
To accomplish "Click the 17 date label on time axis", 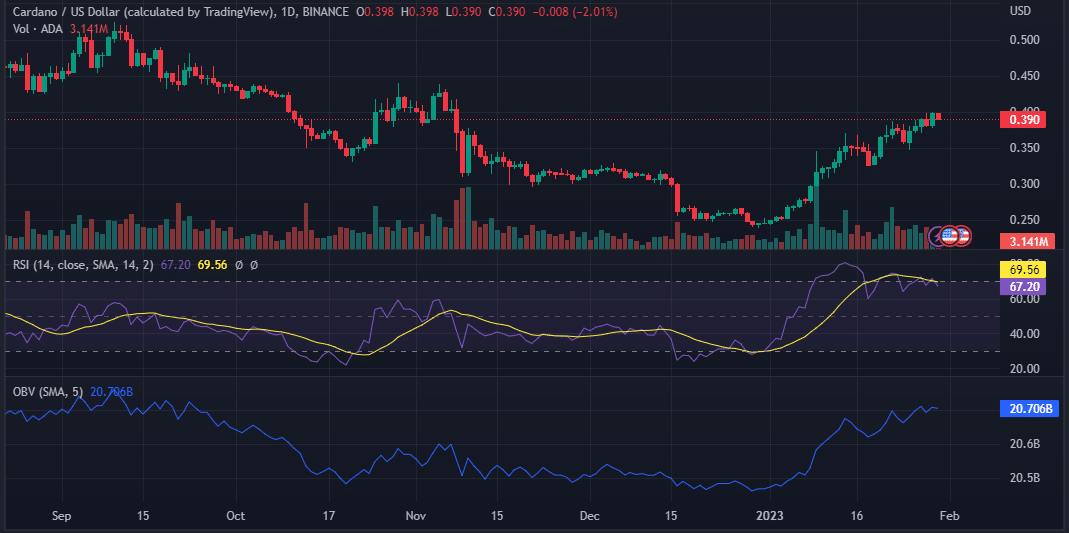I will tap(329, 517).
